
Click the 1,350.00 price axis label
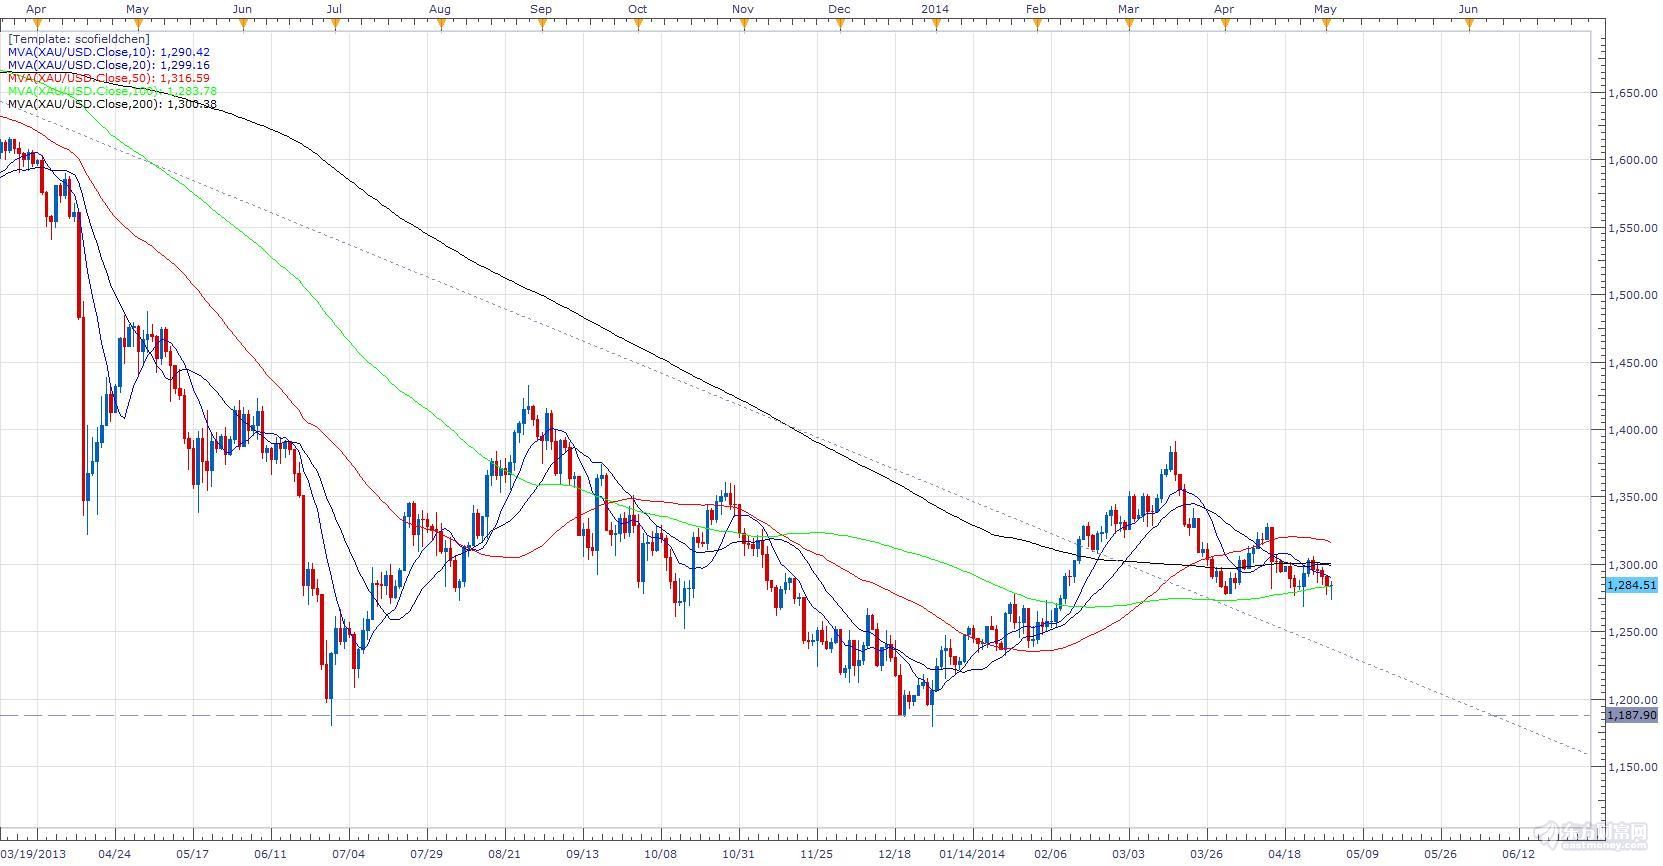[x=1632, y=498]
